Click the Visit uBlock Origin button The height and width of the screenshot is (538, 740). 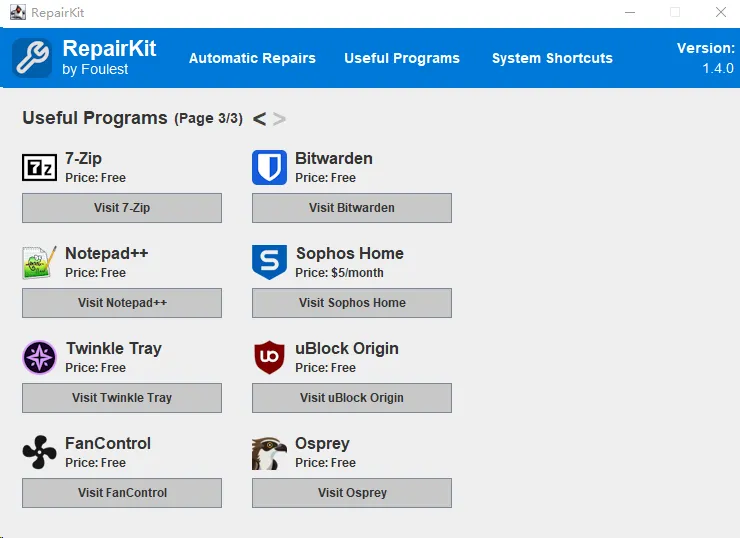[x=352, y=398]
